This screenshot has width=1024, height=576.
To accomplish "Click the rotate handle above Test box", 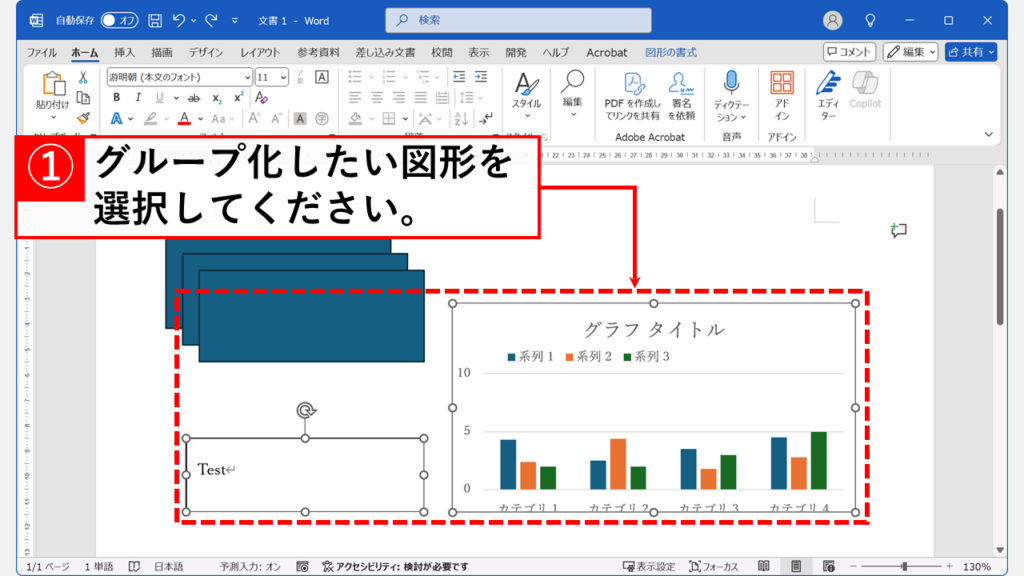I will 306,410.
